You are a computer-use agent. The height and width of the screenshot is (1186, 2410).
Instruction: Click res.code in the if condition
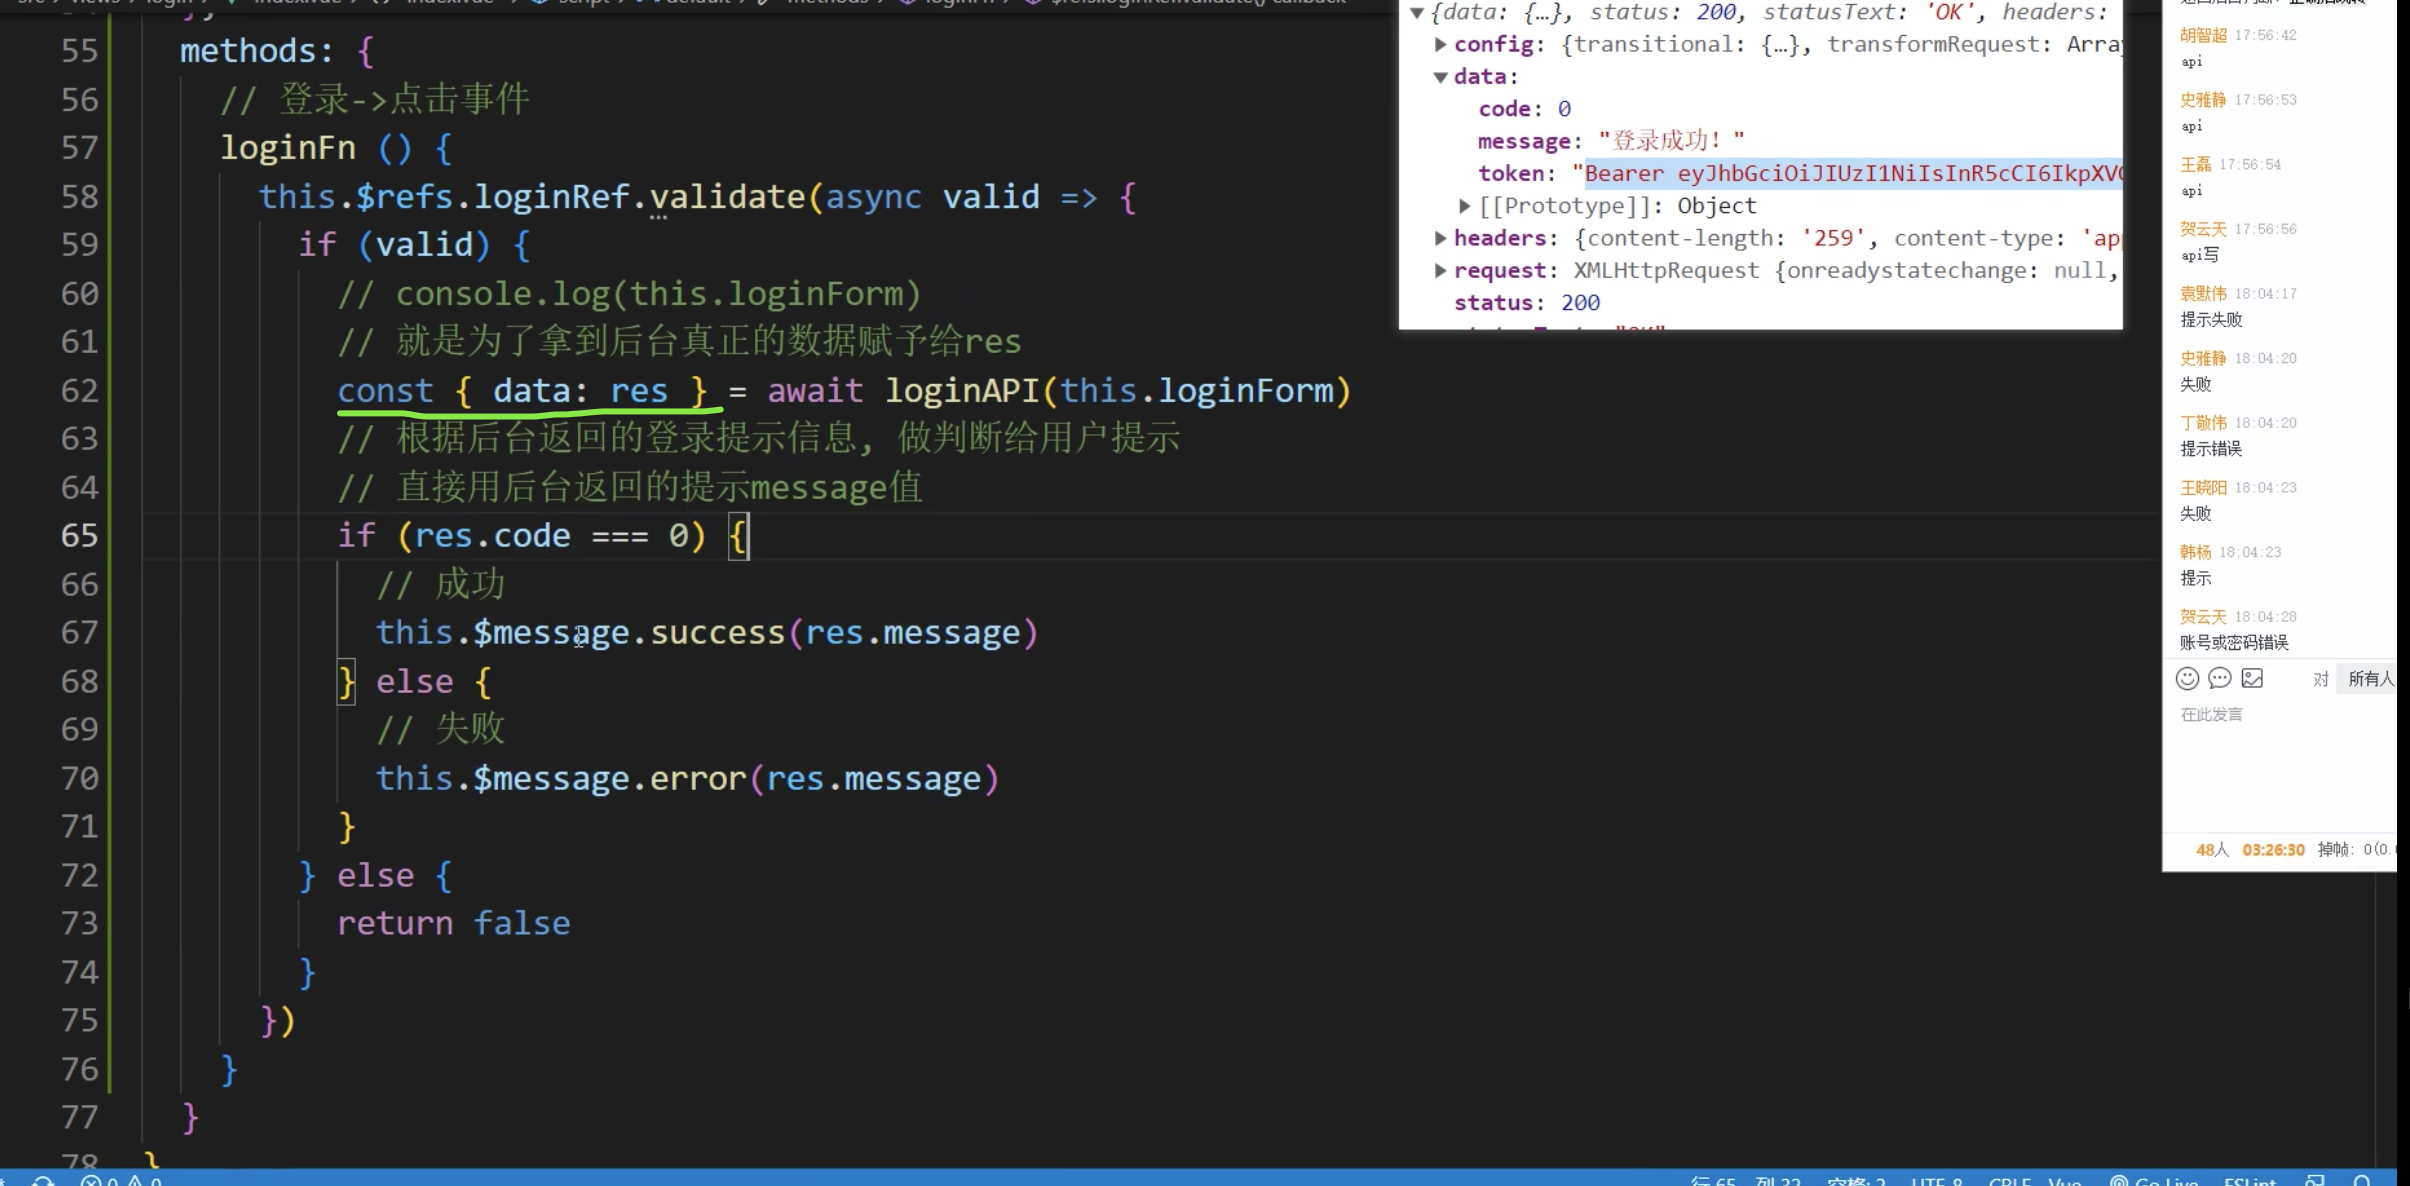click(493, 536)
